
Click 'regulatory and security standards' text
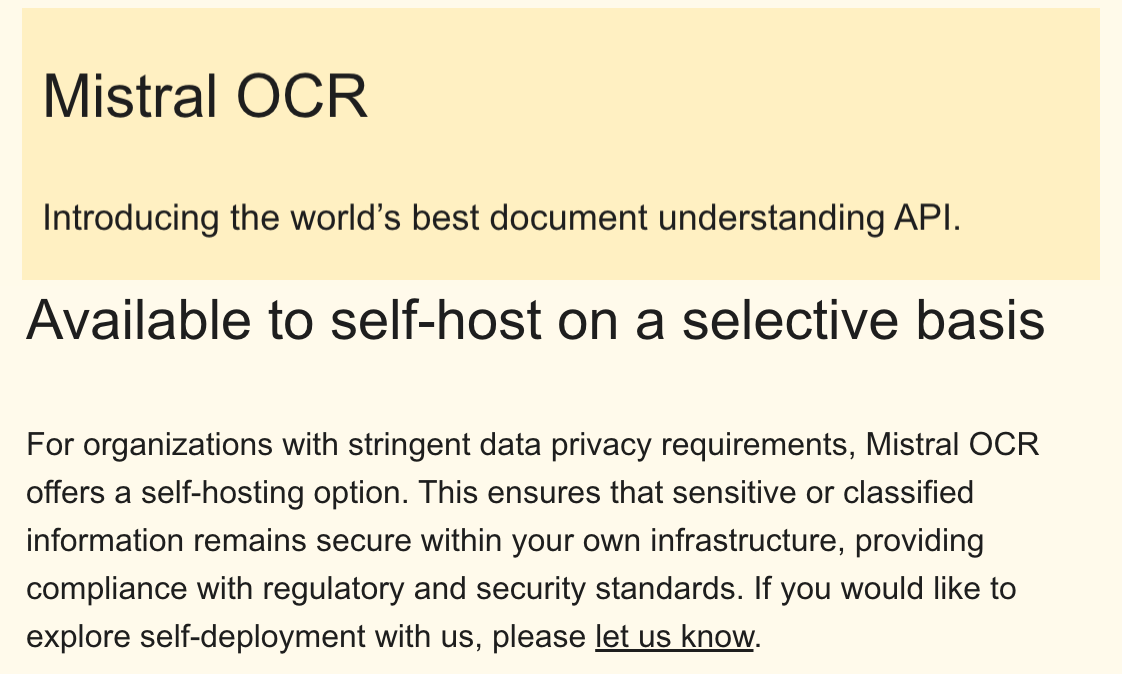tap(499, 588)
